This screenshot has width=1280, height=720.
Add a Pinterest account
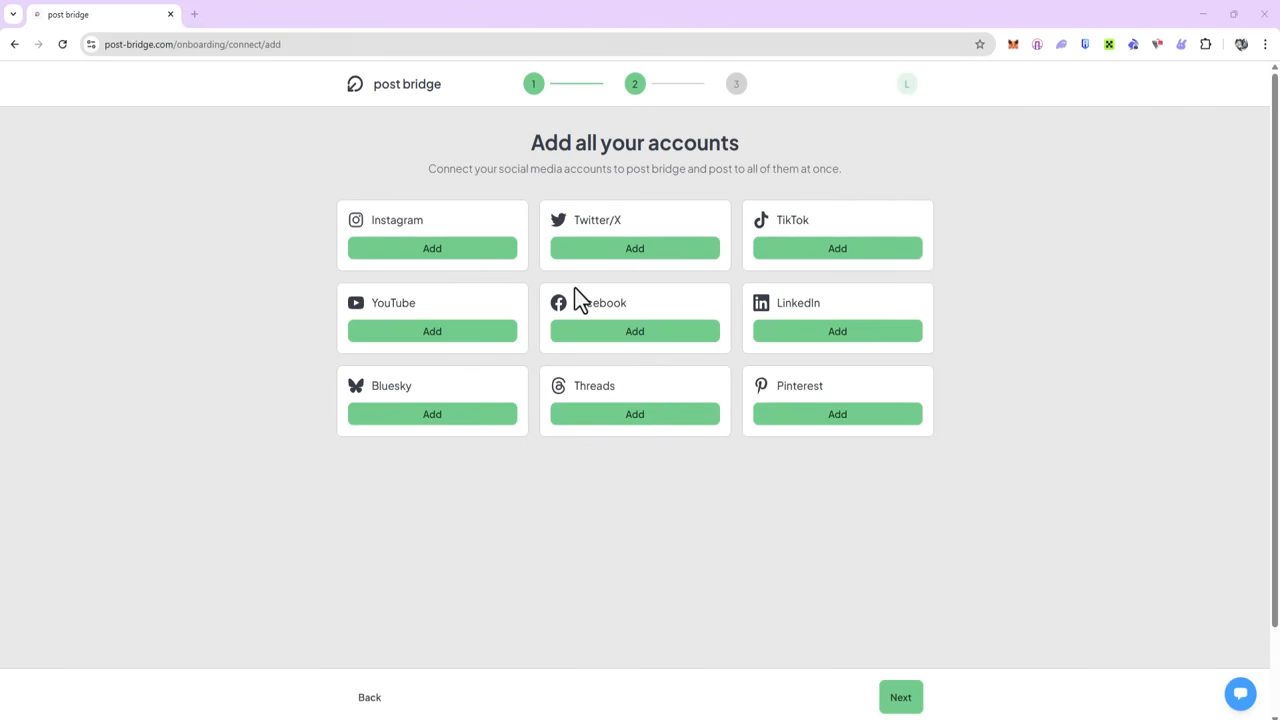(837, 414)
